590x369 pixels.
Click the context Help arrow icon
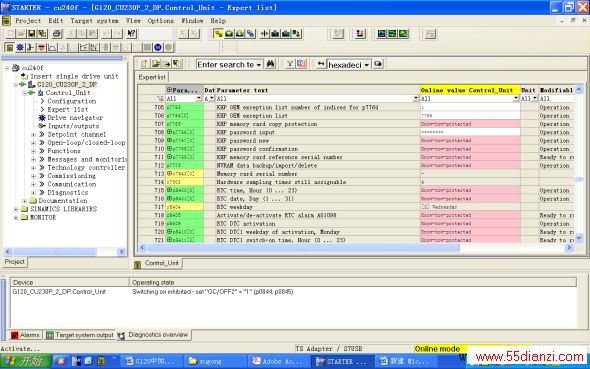(x=132, y=34)
